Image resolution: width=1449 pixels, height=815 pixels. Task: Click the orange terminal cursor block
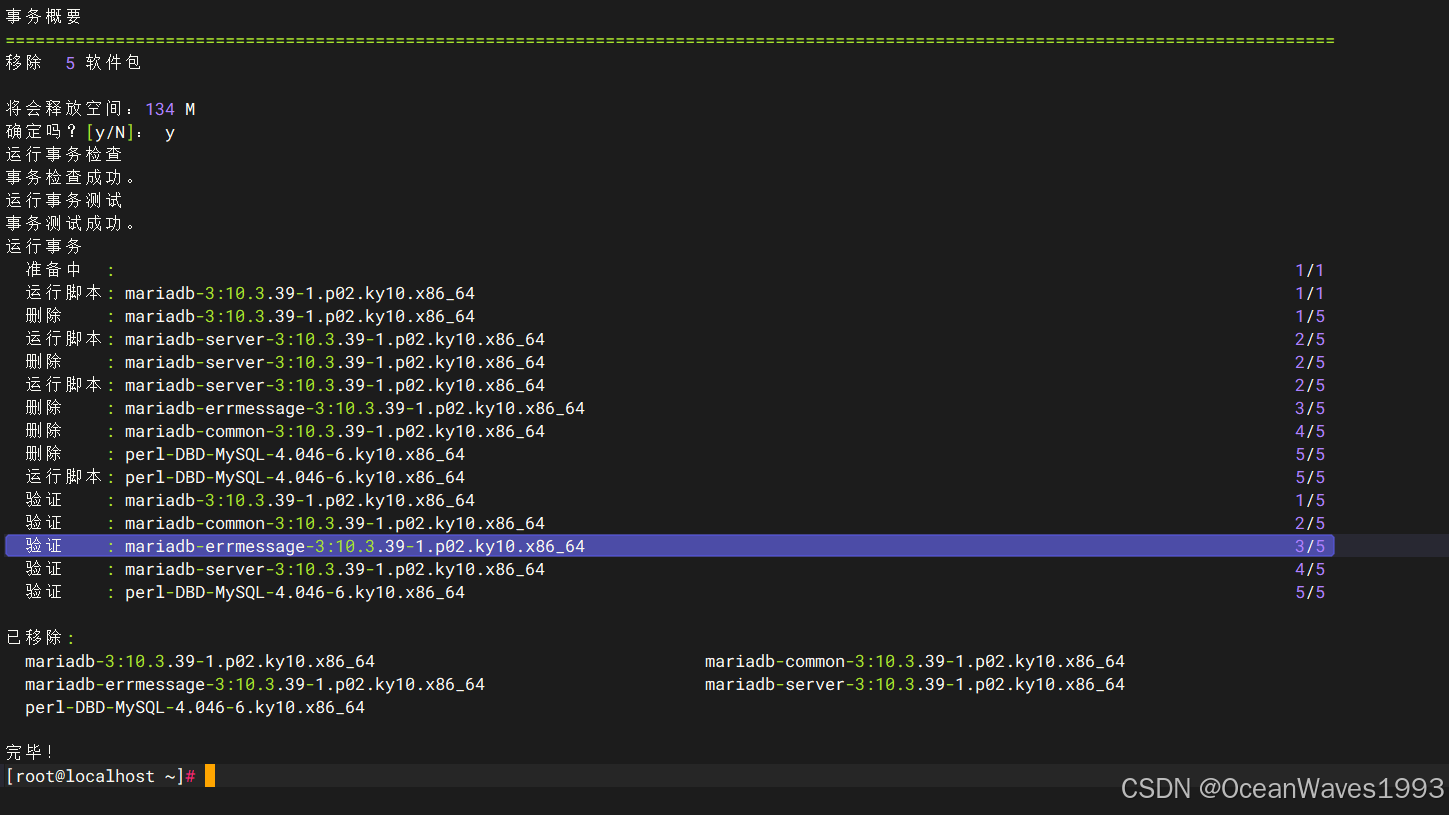coord(210,776)
